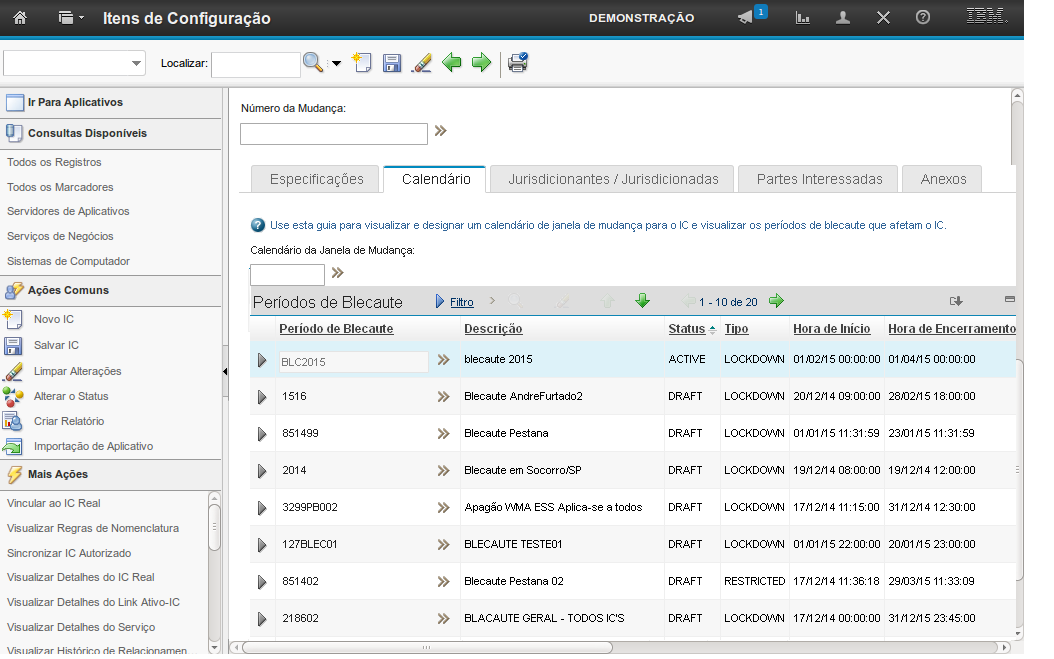This screenshot has height=659, width=1054.
Task: Open the Go To menu dropdown in header
Action: [x=70, y=18]
